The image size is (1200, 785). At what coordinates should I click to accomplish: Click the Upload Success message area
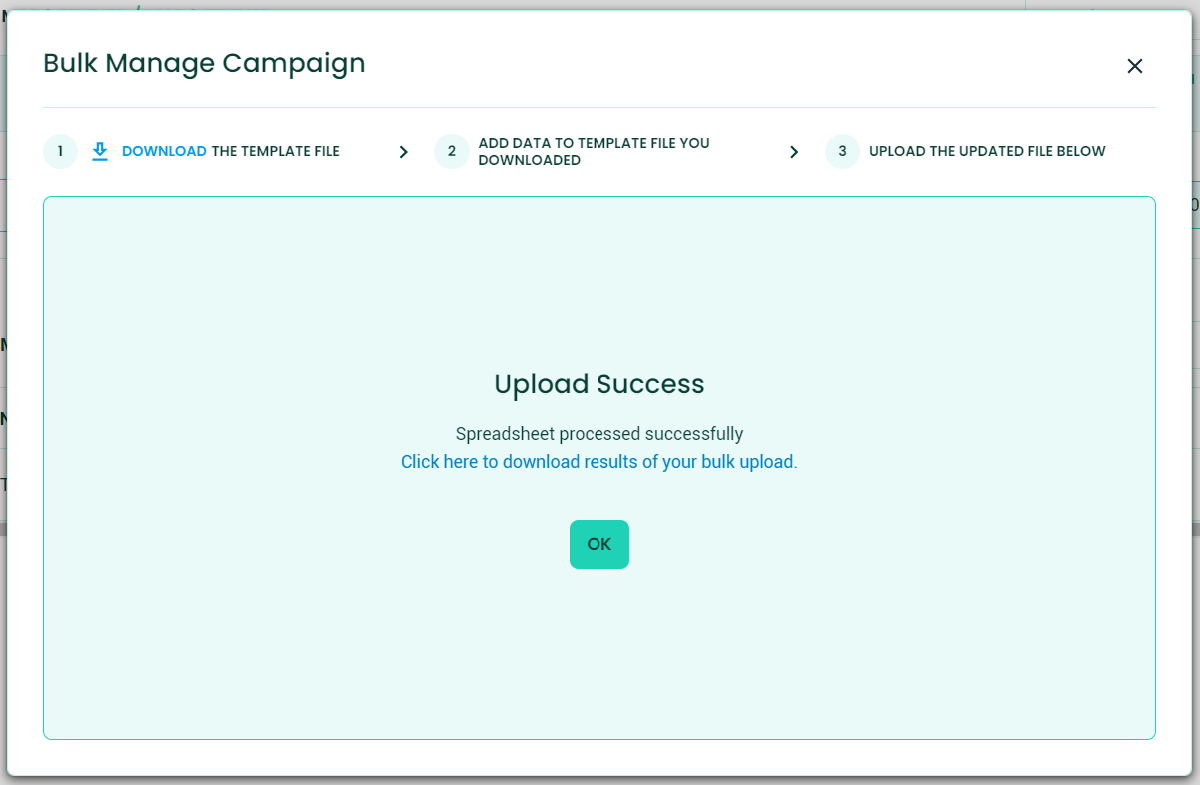pos(599,384)
